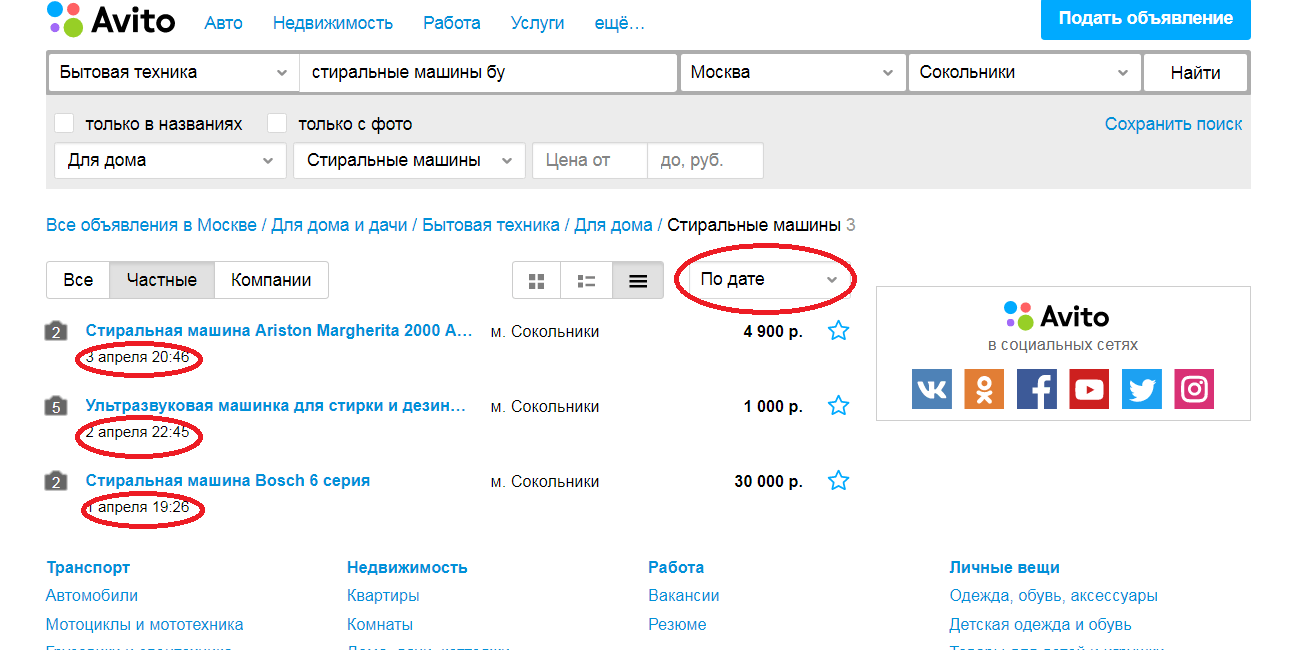The height and width of the screenshot is (650, 1296).
Task: Select the 'Компании' sellers tab
Action: tap(271, 280)
